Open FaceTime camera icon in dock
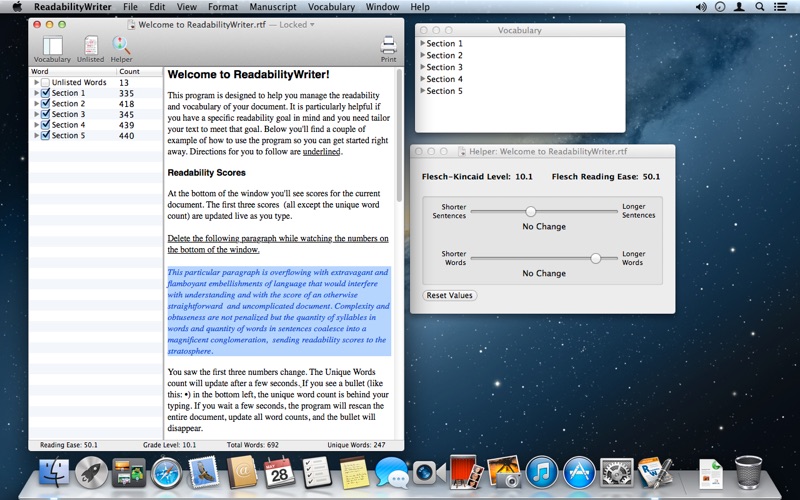The width and height of the screenshot is (800, 500). tap(429, 472)
